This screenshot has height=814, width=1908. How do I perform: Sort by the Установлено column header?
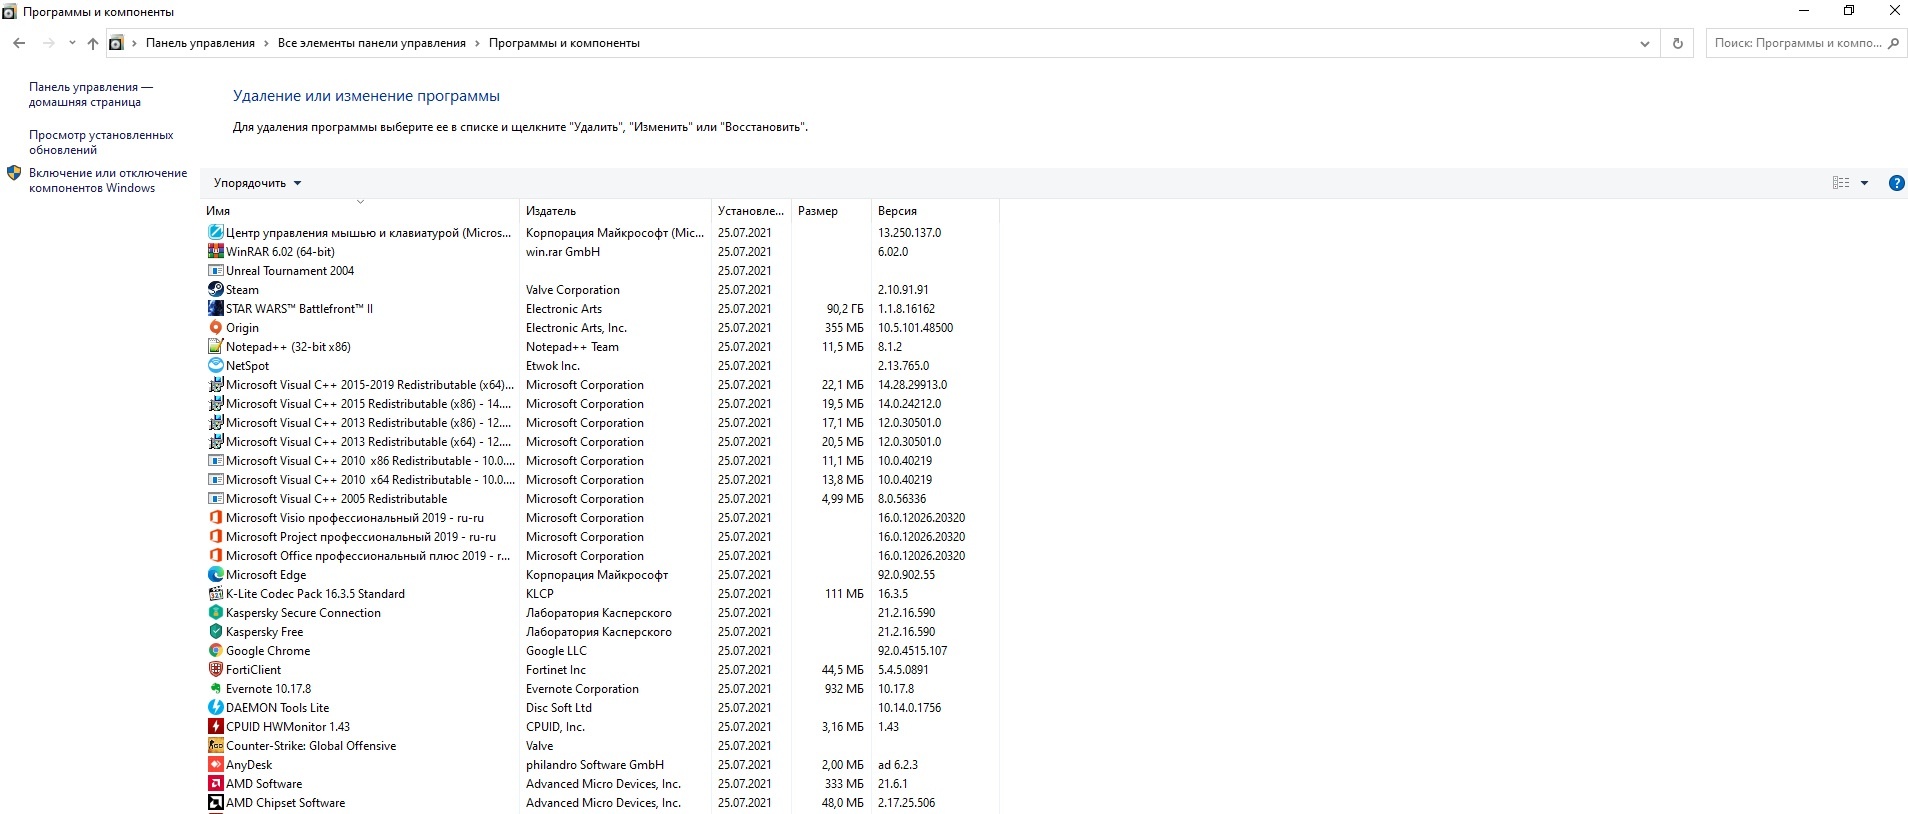tap(752, 211)
